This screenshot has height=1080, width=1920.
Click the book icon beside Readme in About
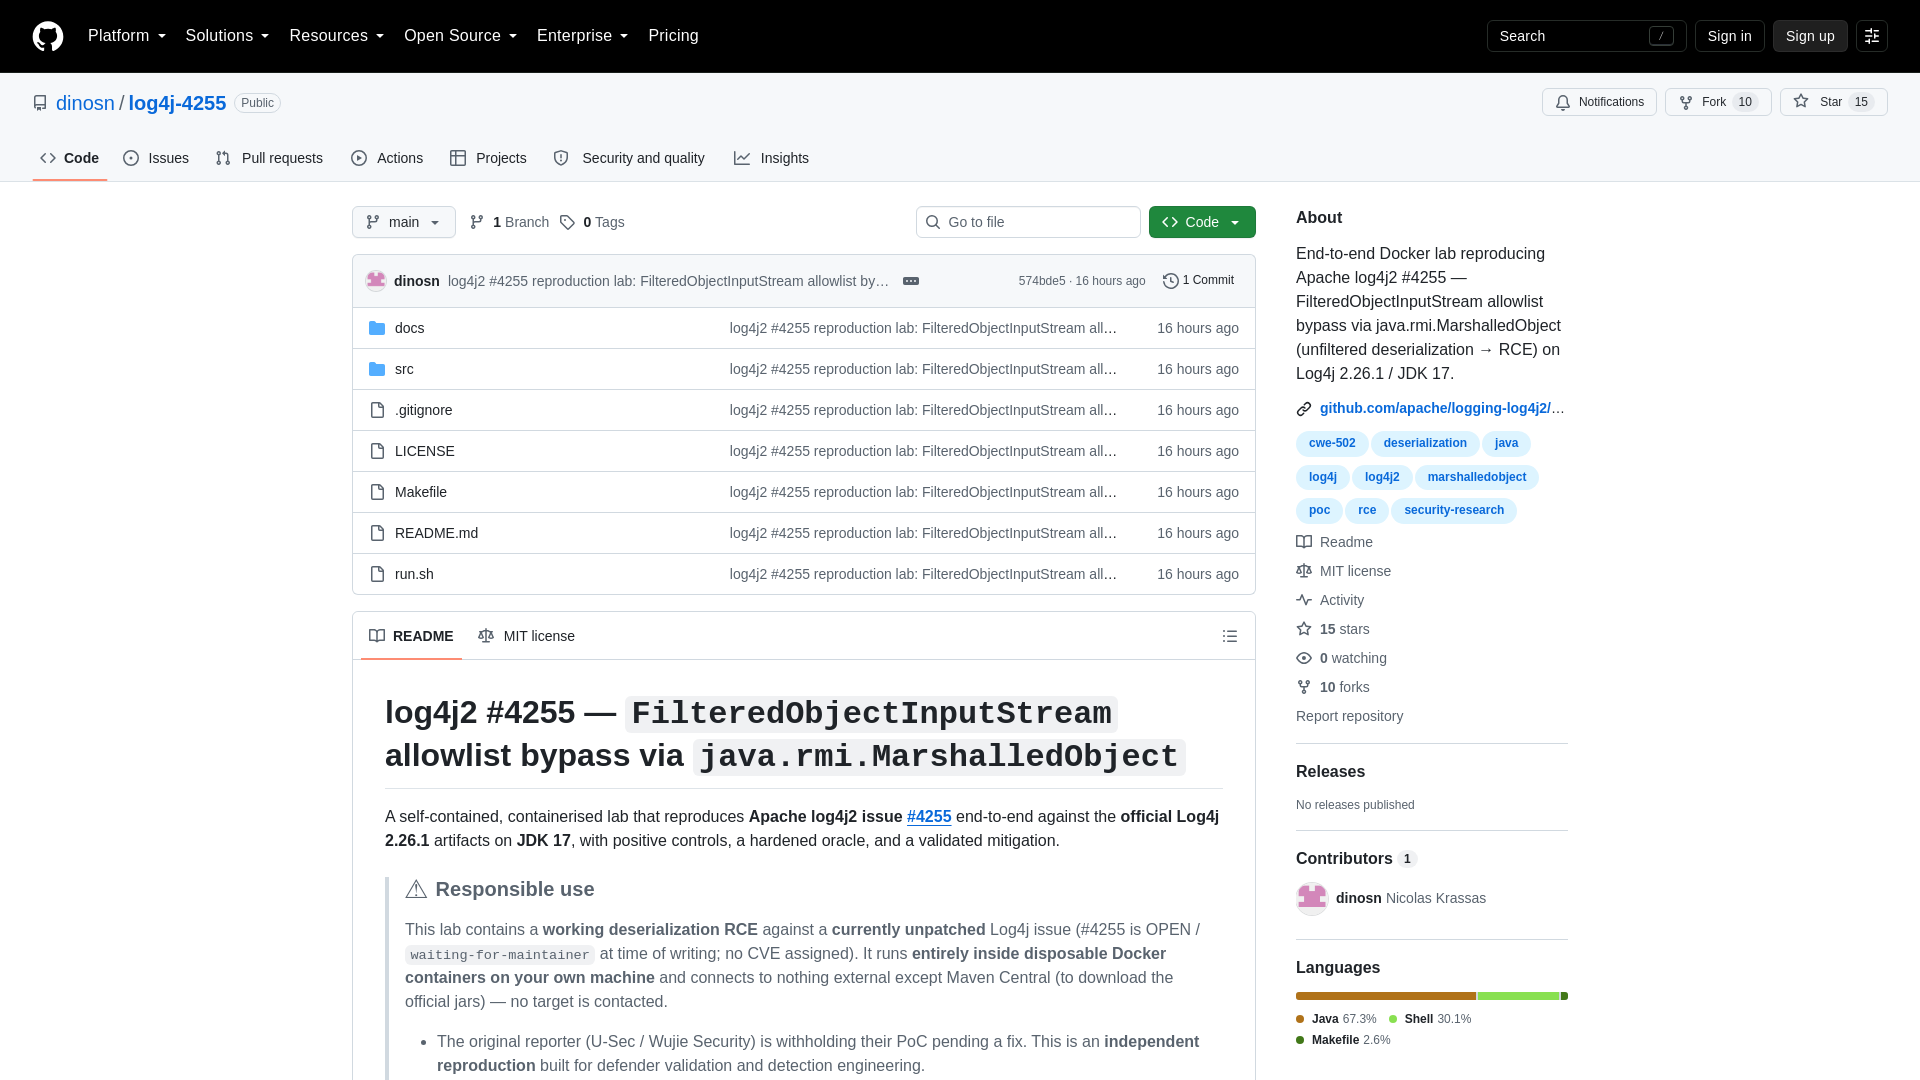click(1304, 542)
